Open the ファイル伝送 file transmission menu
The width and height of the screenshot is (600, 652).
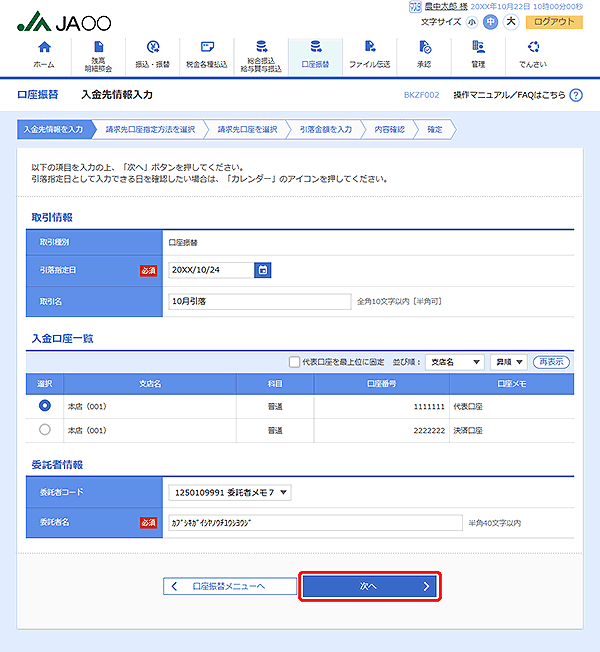tap(369, 54)
